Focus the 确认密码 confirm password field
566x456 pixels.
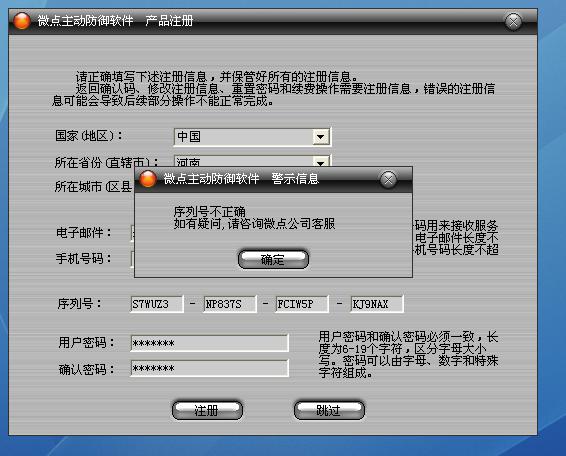209,368
